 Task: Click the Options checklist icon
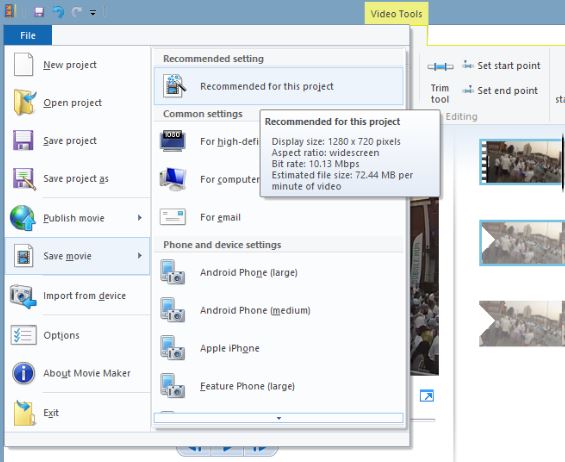point(23,335)
